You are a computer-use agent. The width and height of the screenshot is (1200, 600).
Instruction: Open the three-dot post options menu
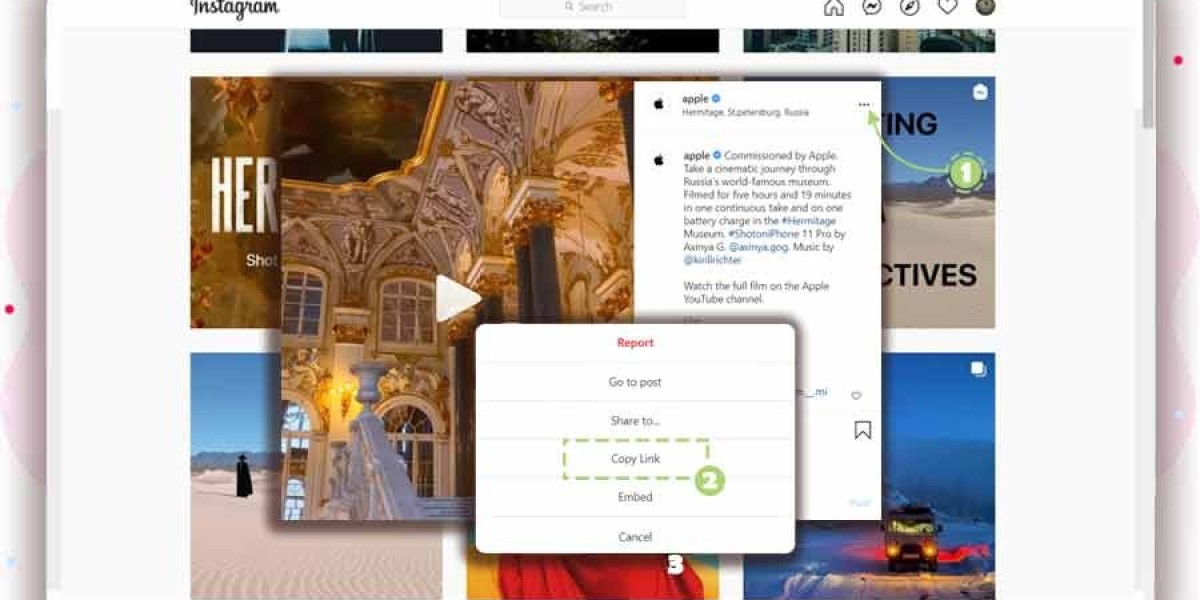pyautogui.click(x=864, y=103)
